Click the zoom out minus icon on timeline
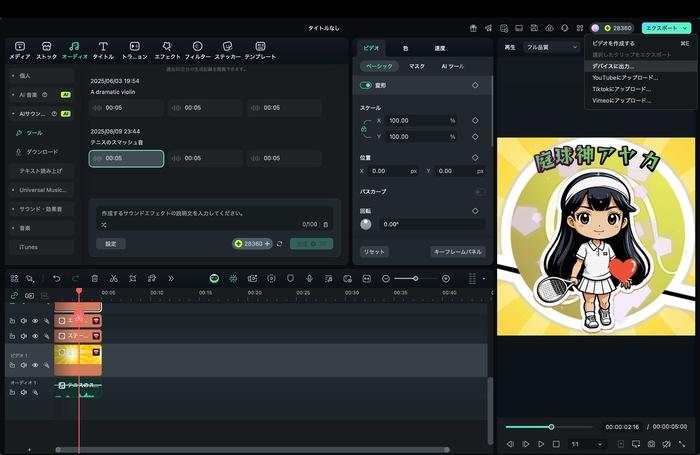 click(386, 279)
